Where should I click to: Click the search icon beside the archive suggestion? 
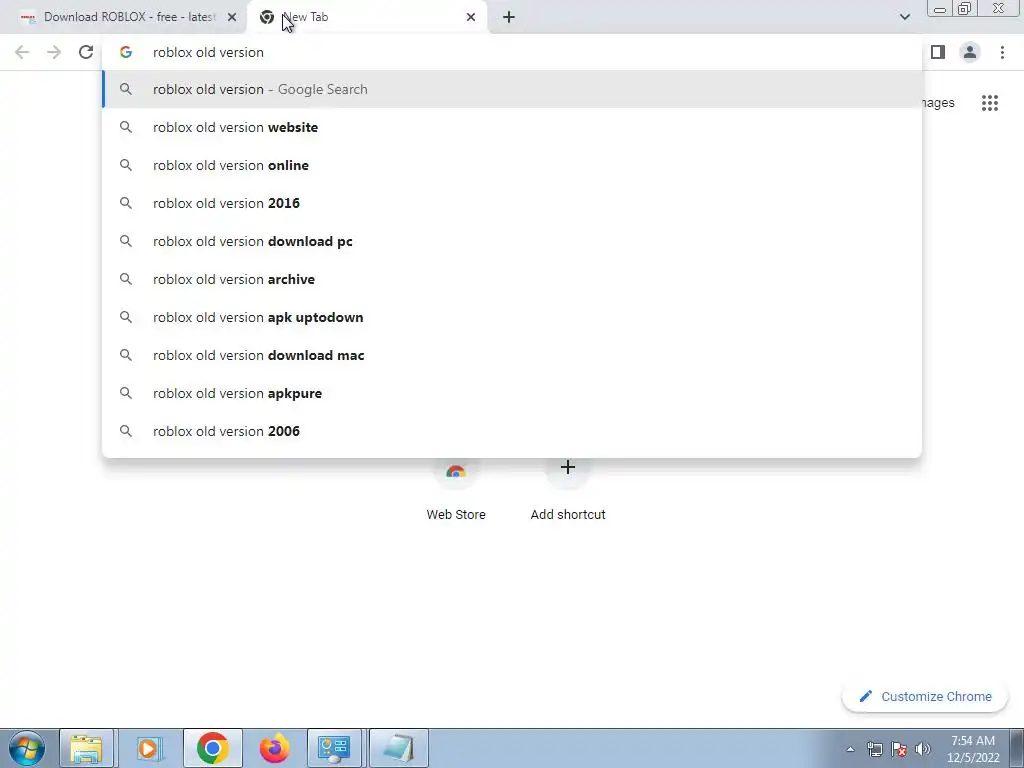point(125,279)
